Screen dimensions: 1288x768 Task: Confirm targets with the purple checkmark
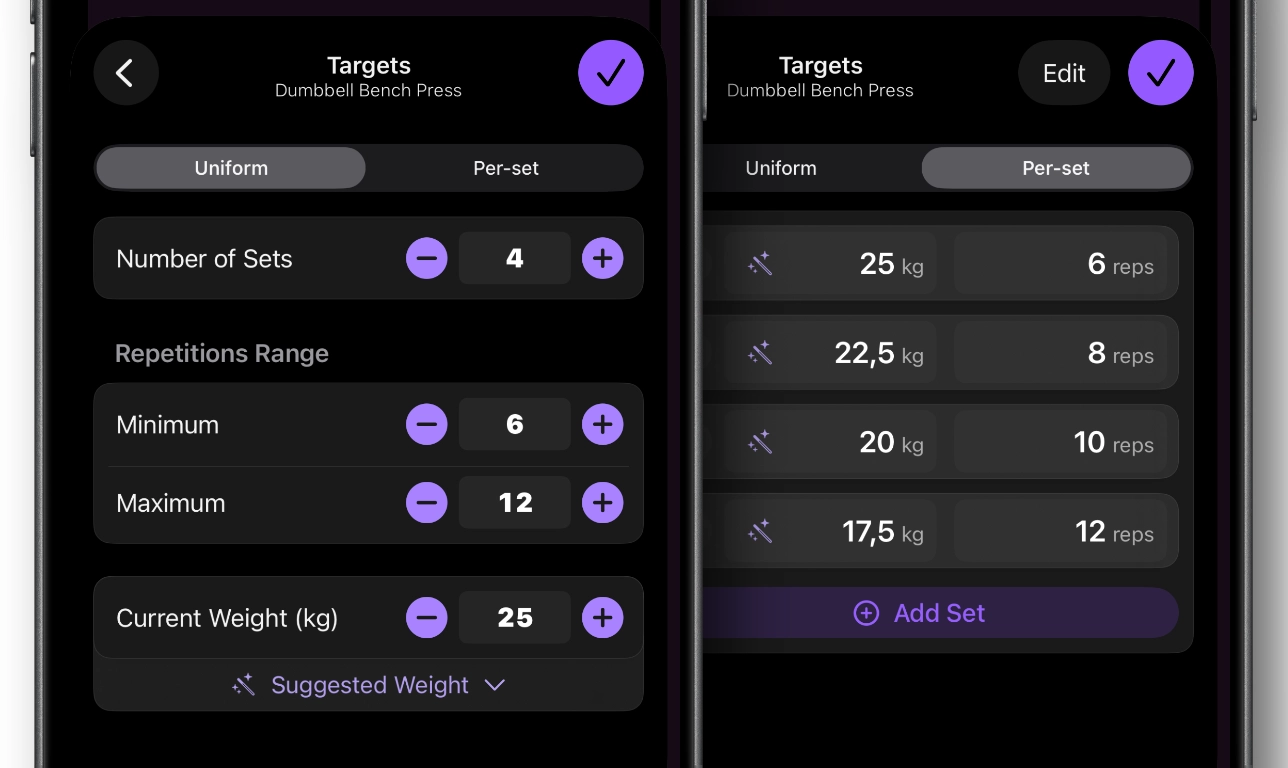click(x=611, y=72)
